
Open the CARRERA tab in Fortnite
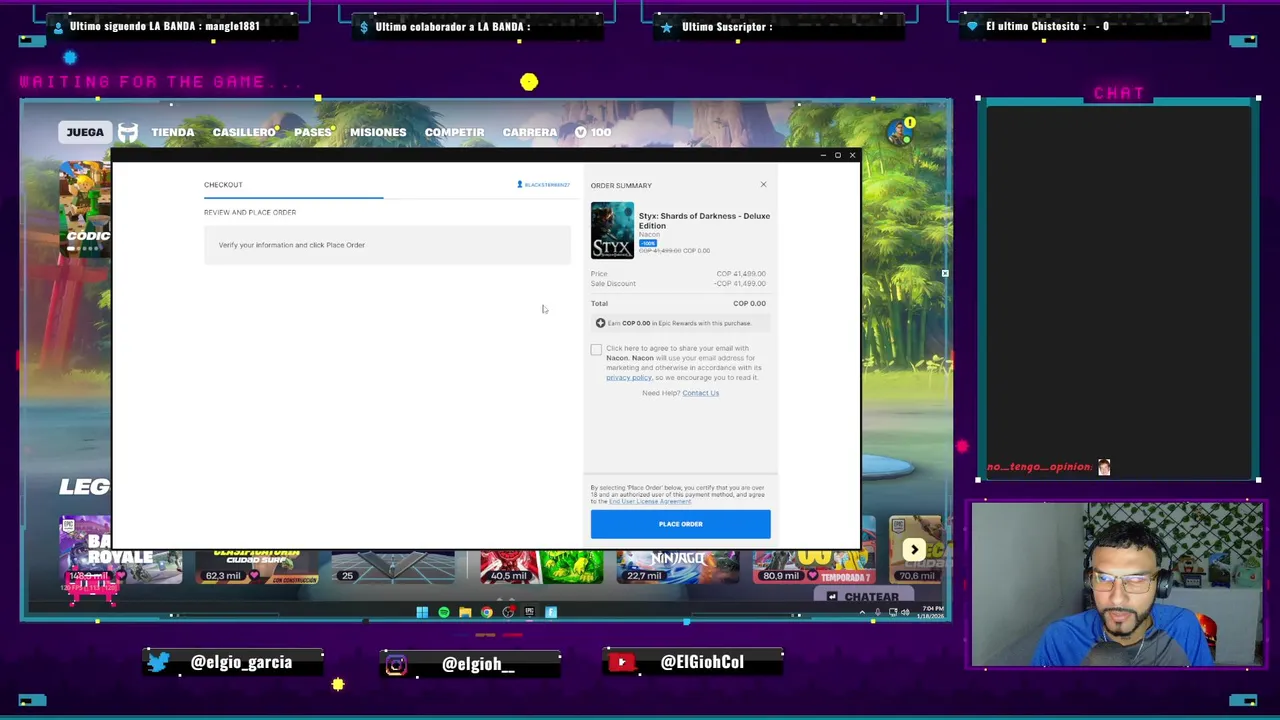coord(530,132)
